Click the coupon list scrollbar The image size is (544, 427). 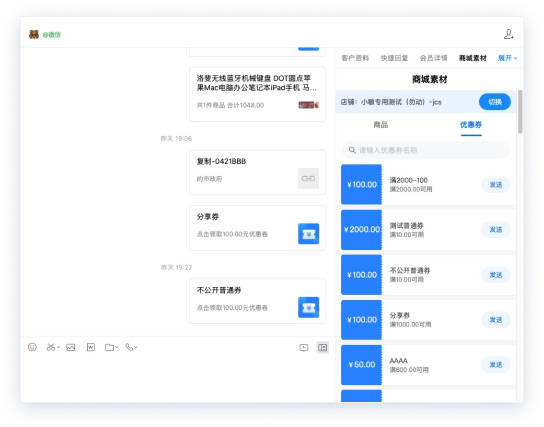520,112
